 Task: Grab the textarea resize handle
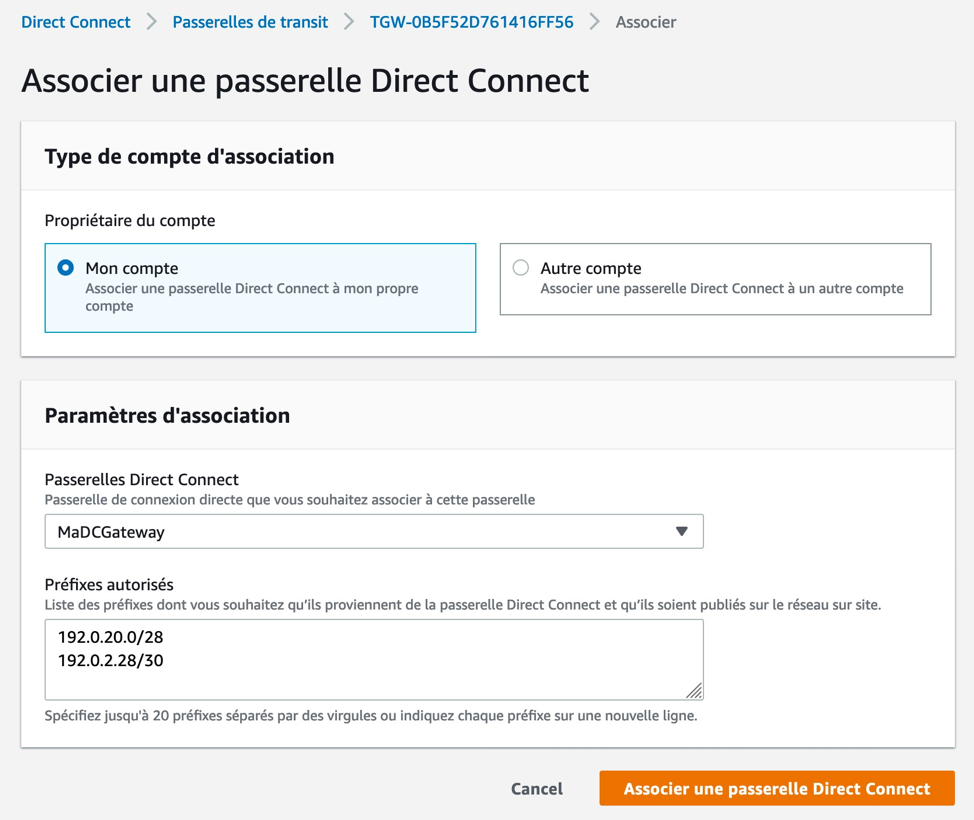tap(694, 690)
